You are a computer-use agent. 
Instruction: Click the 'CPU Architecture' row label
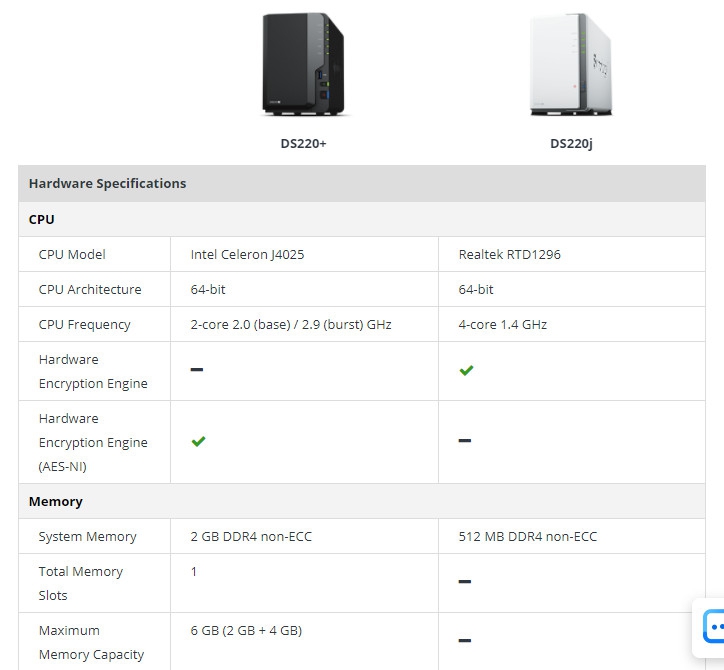(x=90, y=290)
